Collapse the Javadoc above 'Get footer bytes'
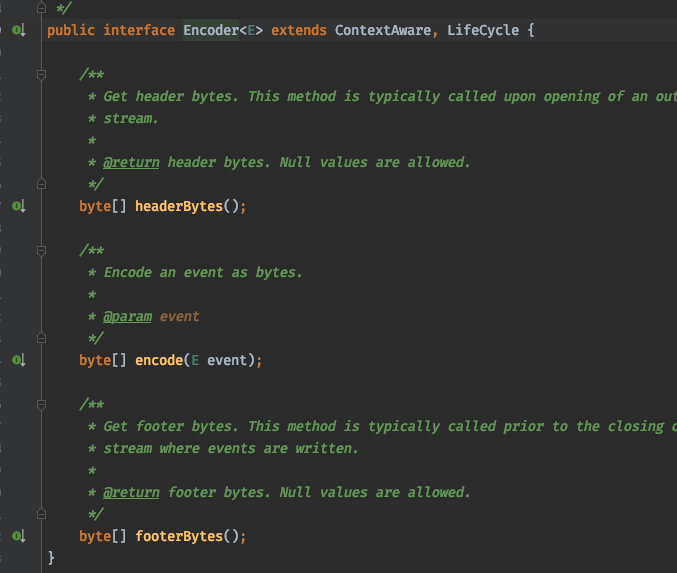Image resolution: width=677 pixels, height=573 pixels. coord(41,405)
